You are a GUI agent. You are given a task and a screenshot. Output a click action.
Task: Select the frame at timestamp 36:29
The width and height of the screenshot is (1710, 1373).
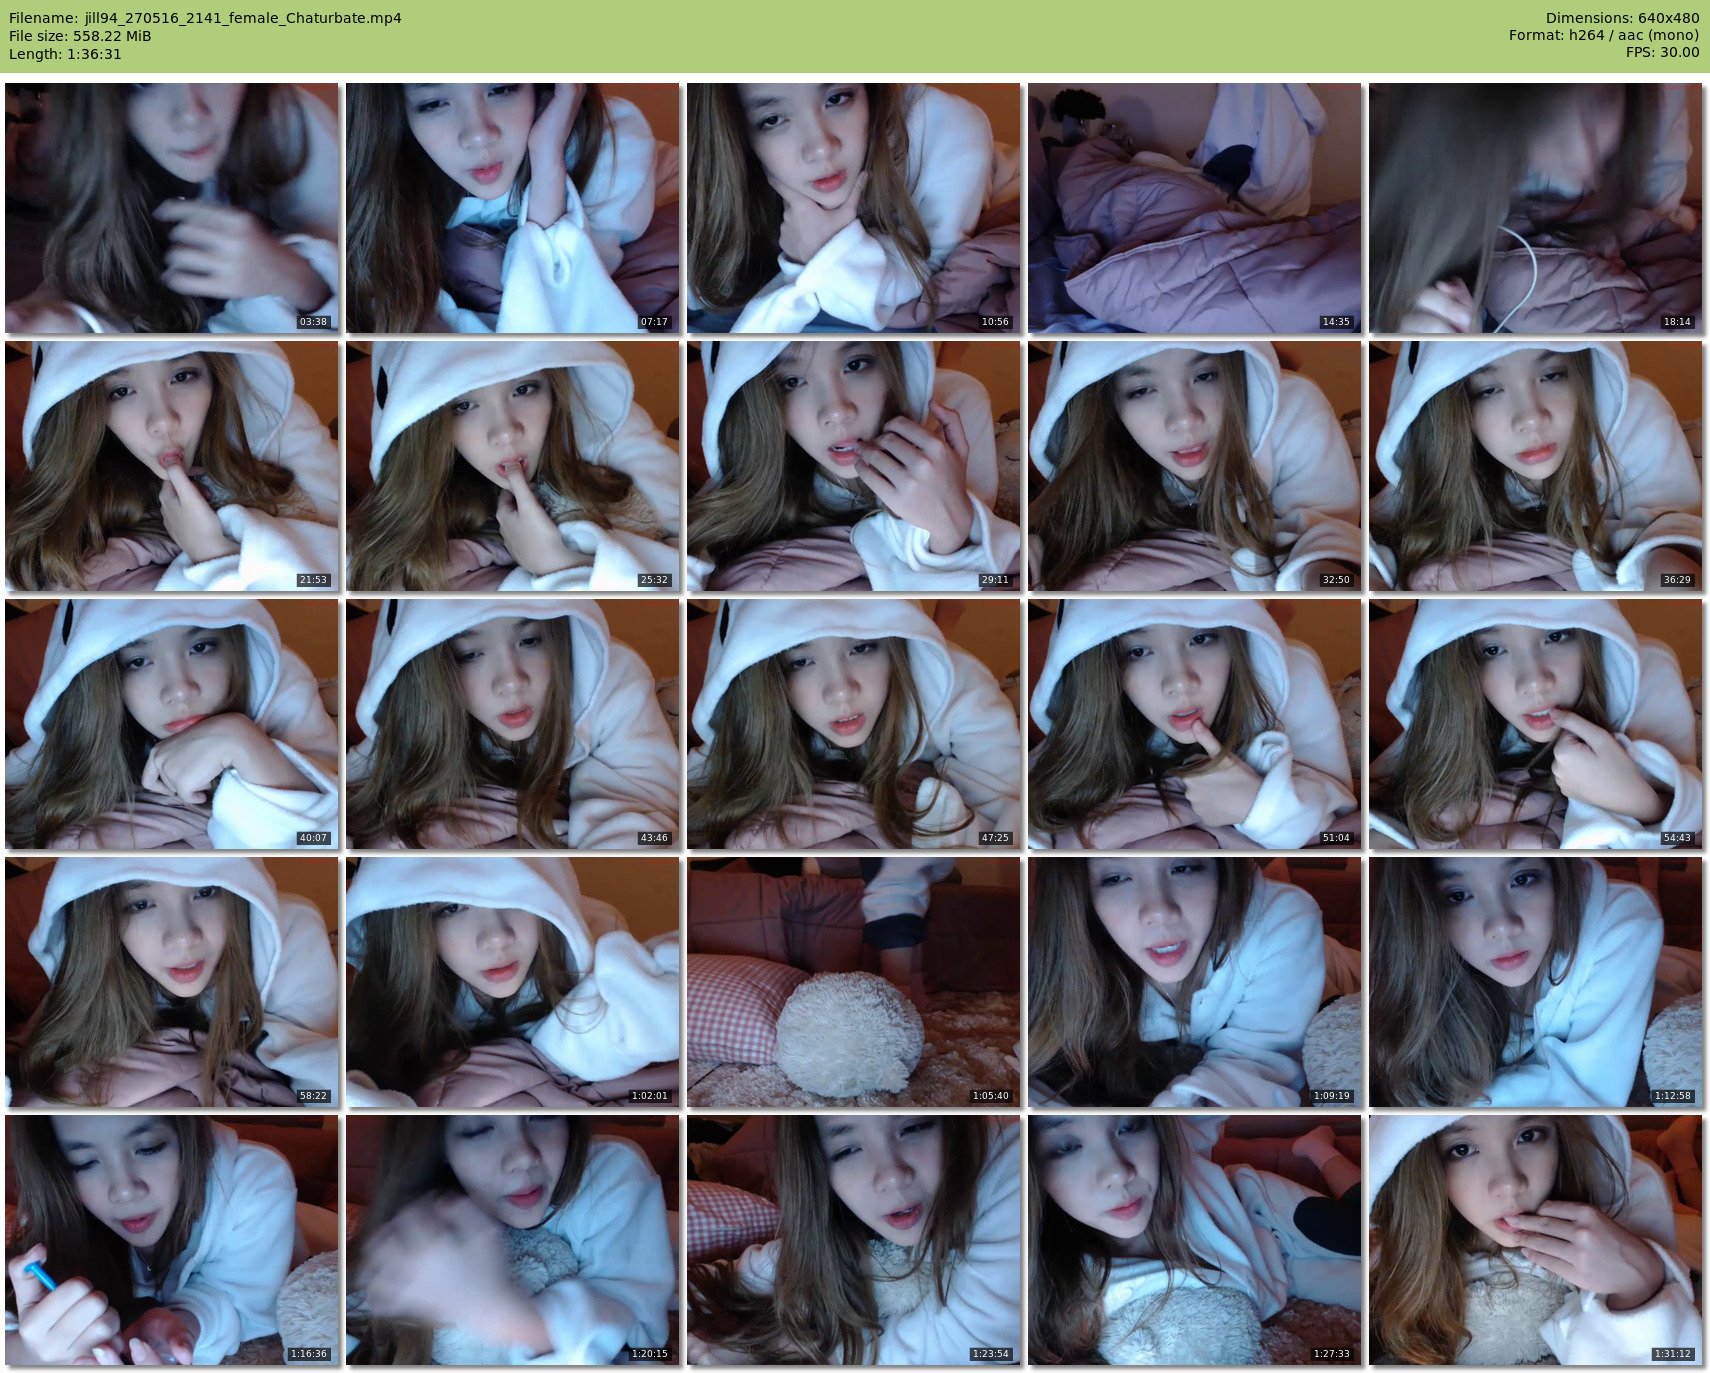coord(1536,466)
